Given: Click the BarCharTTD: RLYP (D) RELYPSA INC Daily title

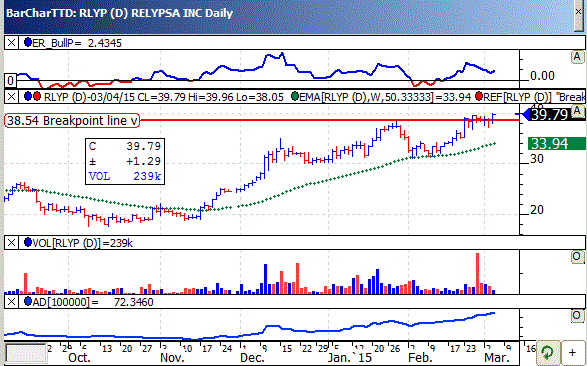Looking at the screenshot, I should click(119, 13).
